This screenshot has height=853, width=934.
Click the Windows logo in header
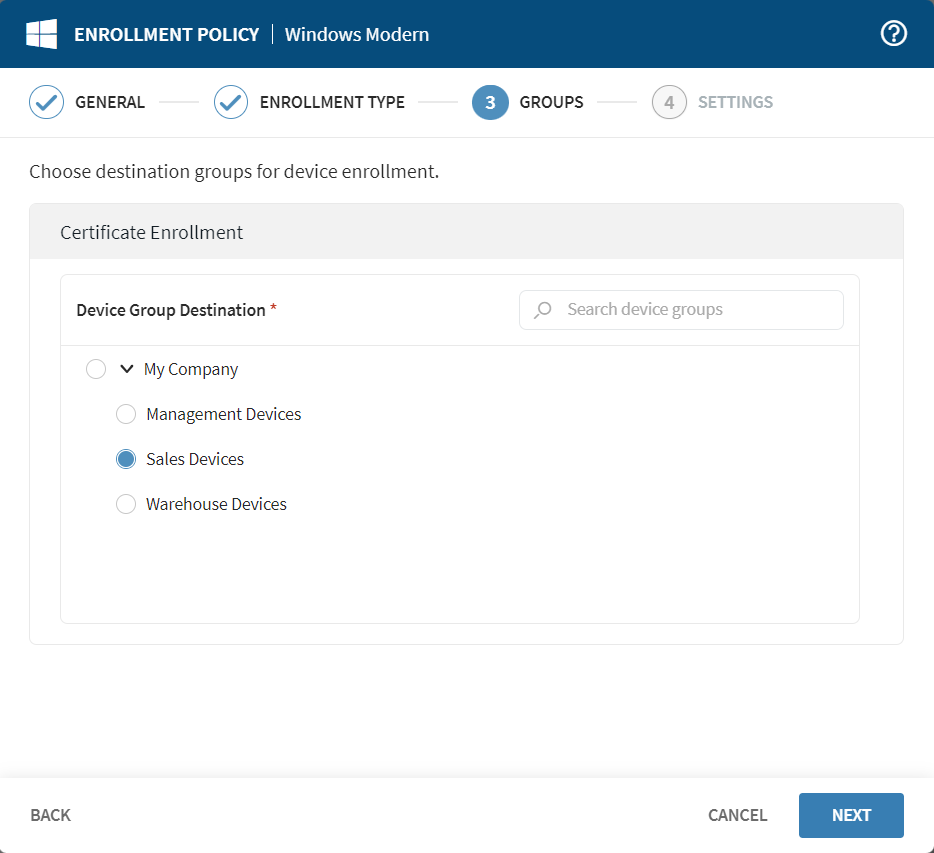41,34
